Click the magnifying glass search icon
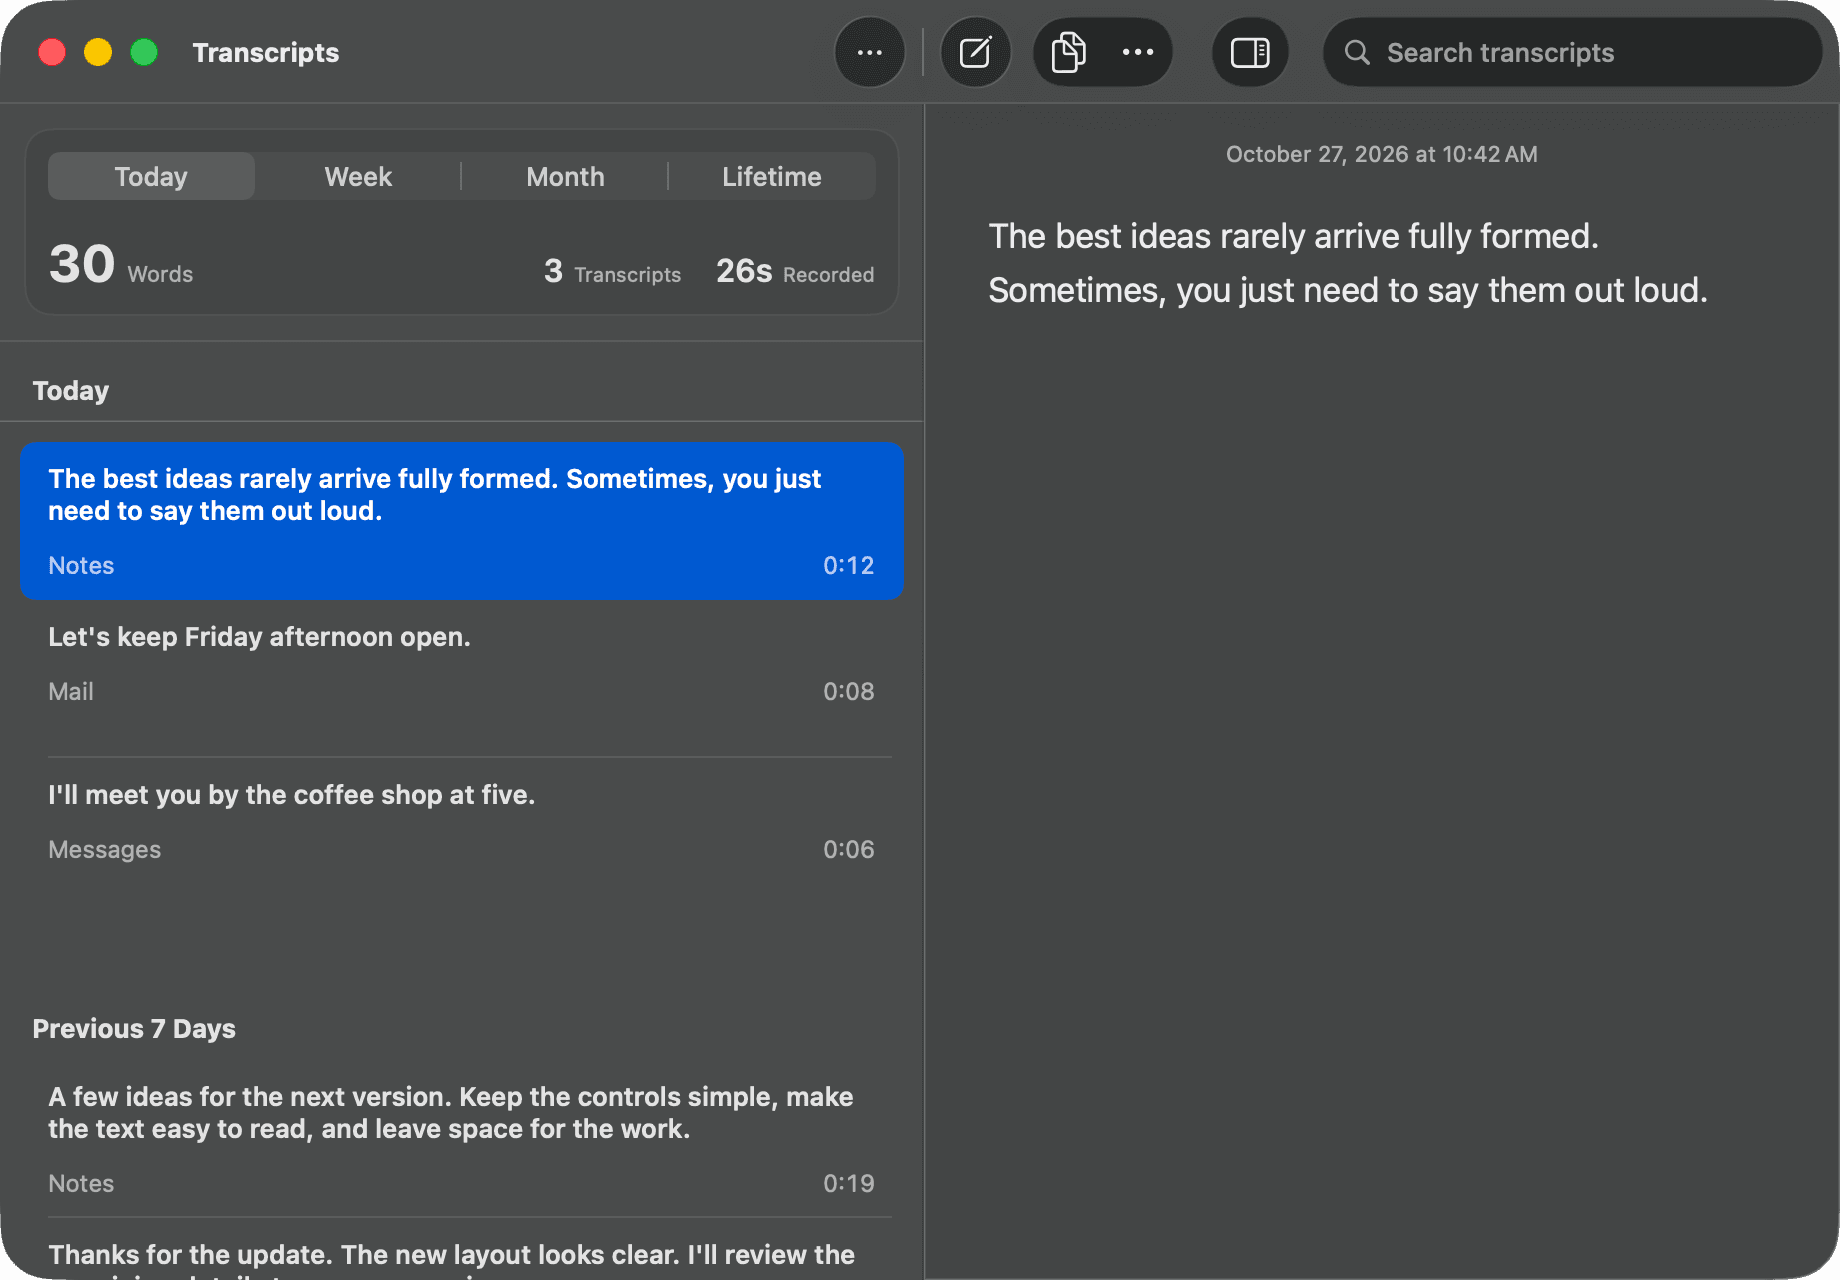 click(1356, 52)
